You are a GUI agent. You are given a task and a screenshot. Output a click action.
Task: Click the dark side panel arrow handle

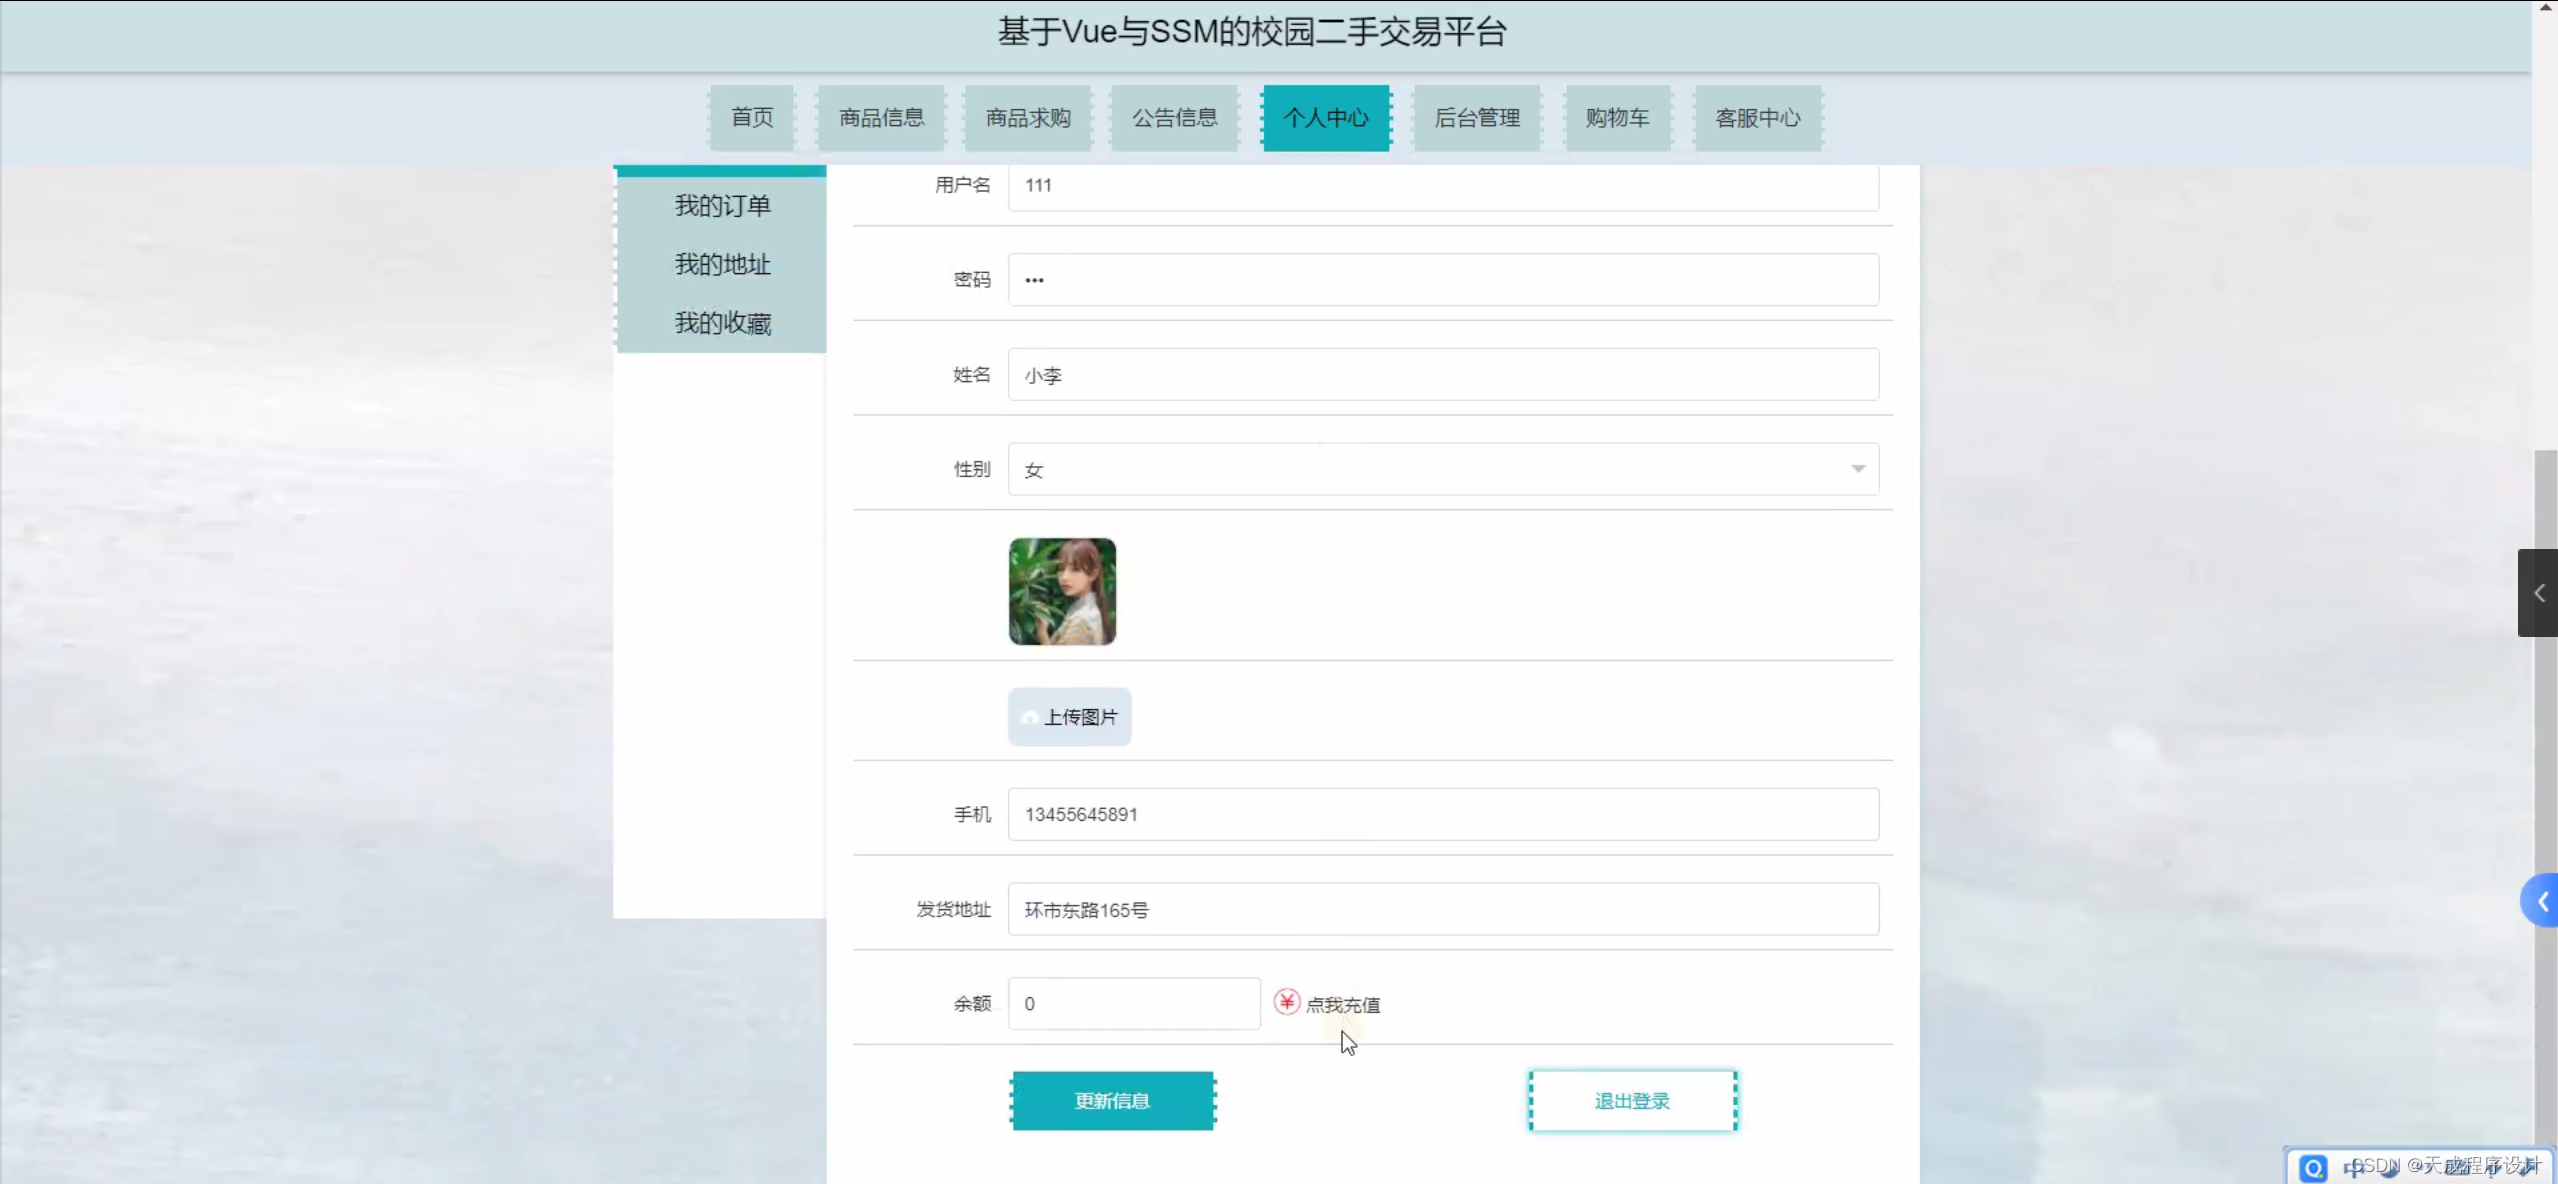pos(2538,593)
